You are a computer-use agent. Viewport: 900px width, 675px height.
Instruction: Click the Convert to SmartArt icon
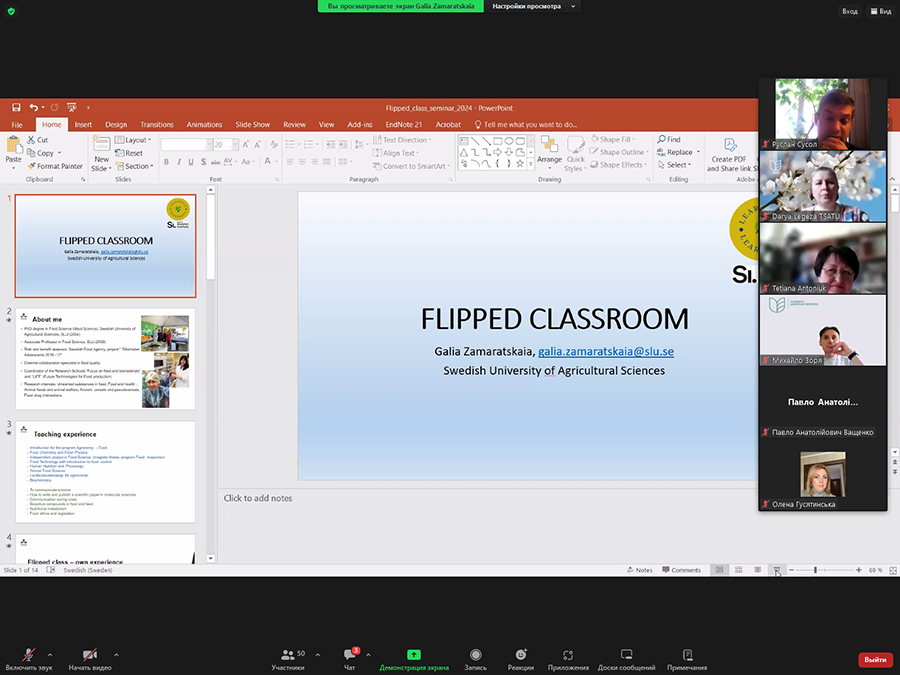[x=377, y=166]
